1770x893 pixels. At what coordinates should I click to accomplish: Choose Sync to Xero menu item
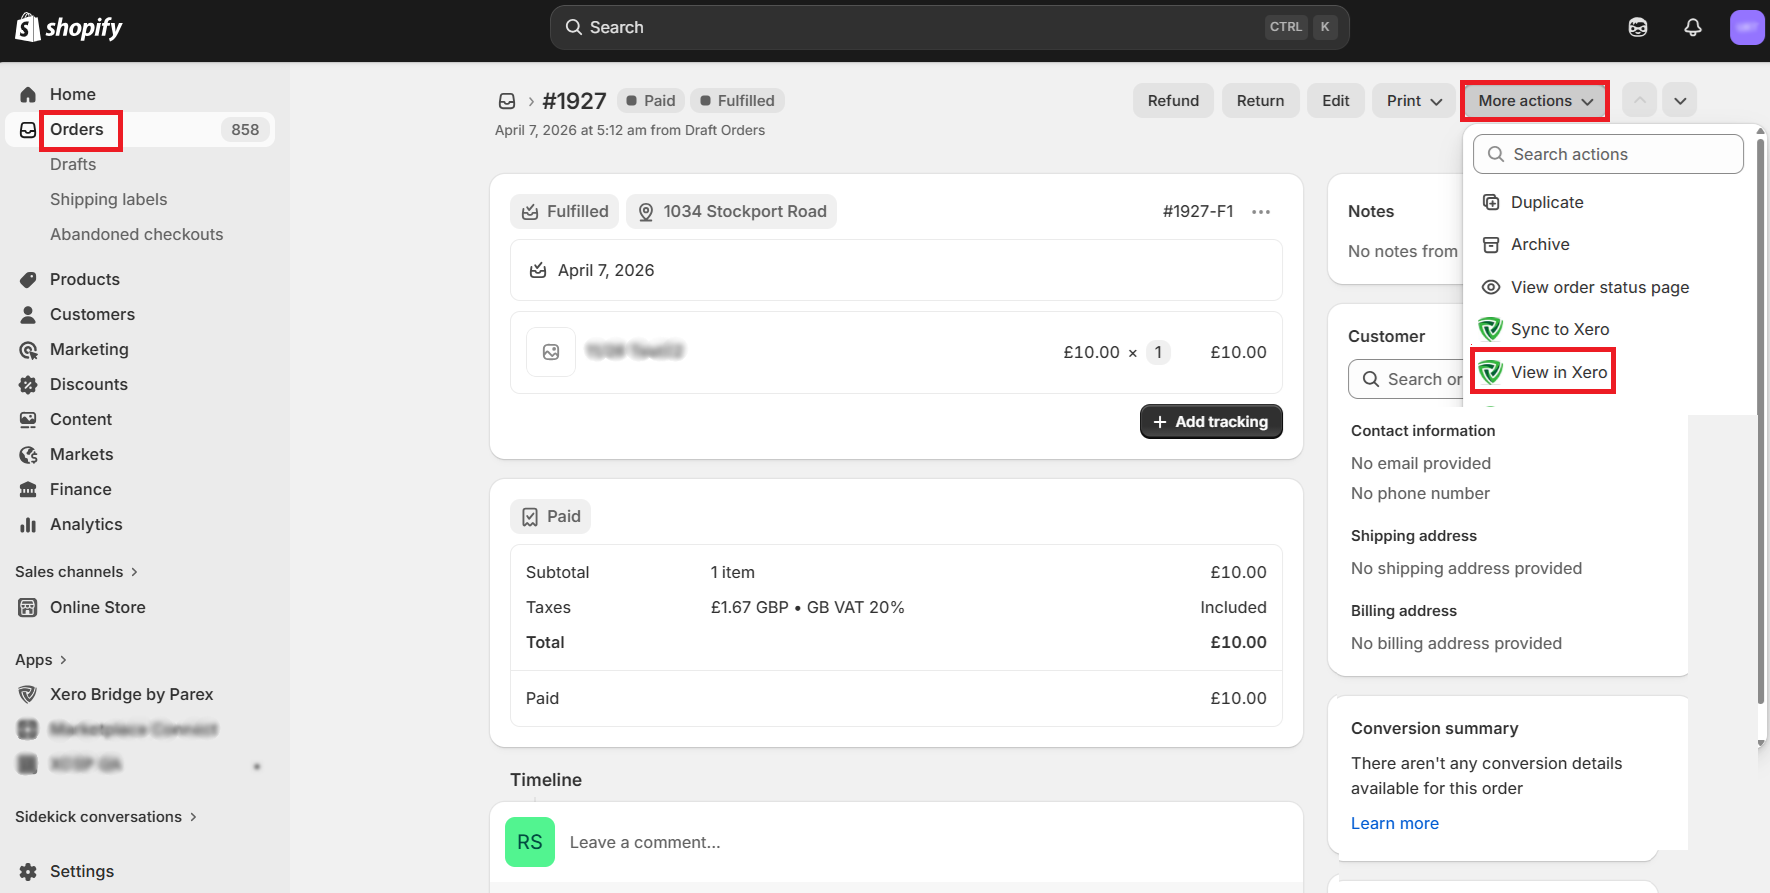click(x=1559, y=329)
